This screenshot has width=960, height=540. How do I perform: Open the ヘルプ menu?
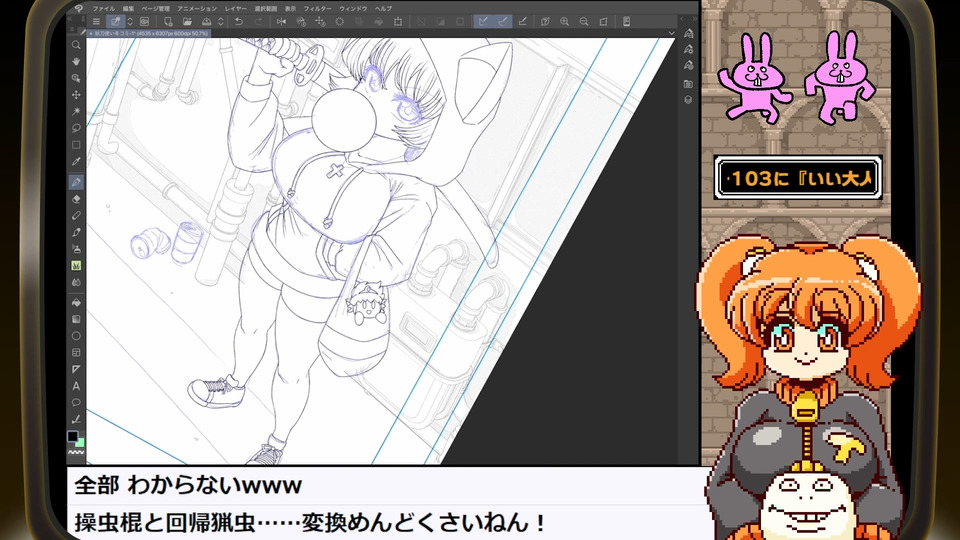point(383,9)
